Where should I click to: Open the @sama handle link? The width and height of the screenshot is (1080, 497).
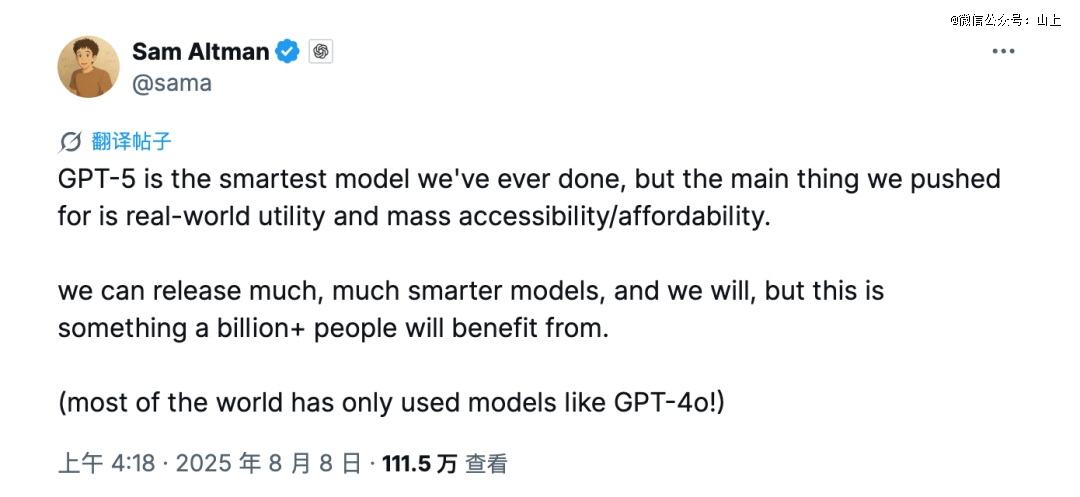(172, 83)
